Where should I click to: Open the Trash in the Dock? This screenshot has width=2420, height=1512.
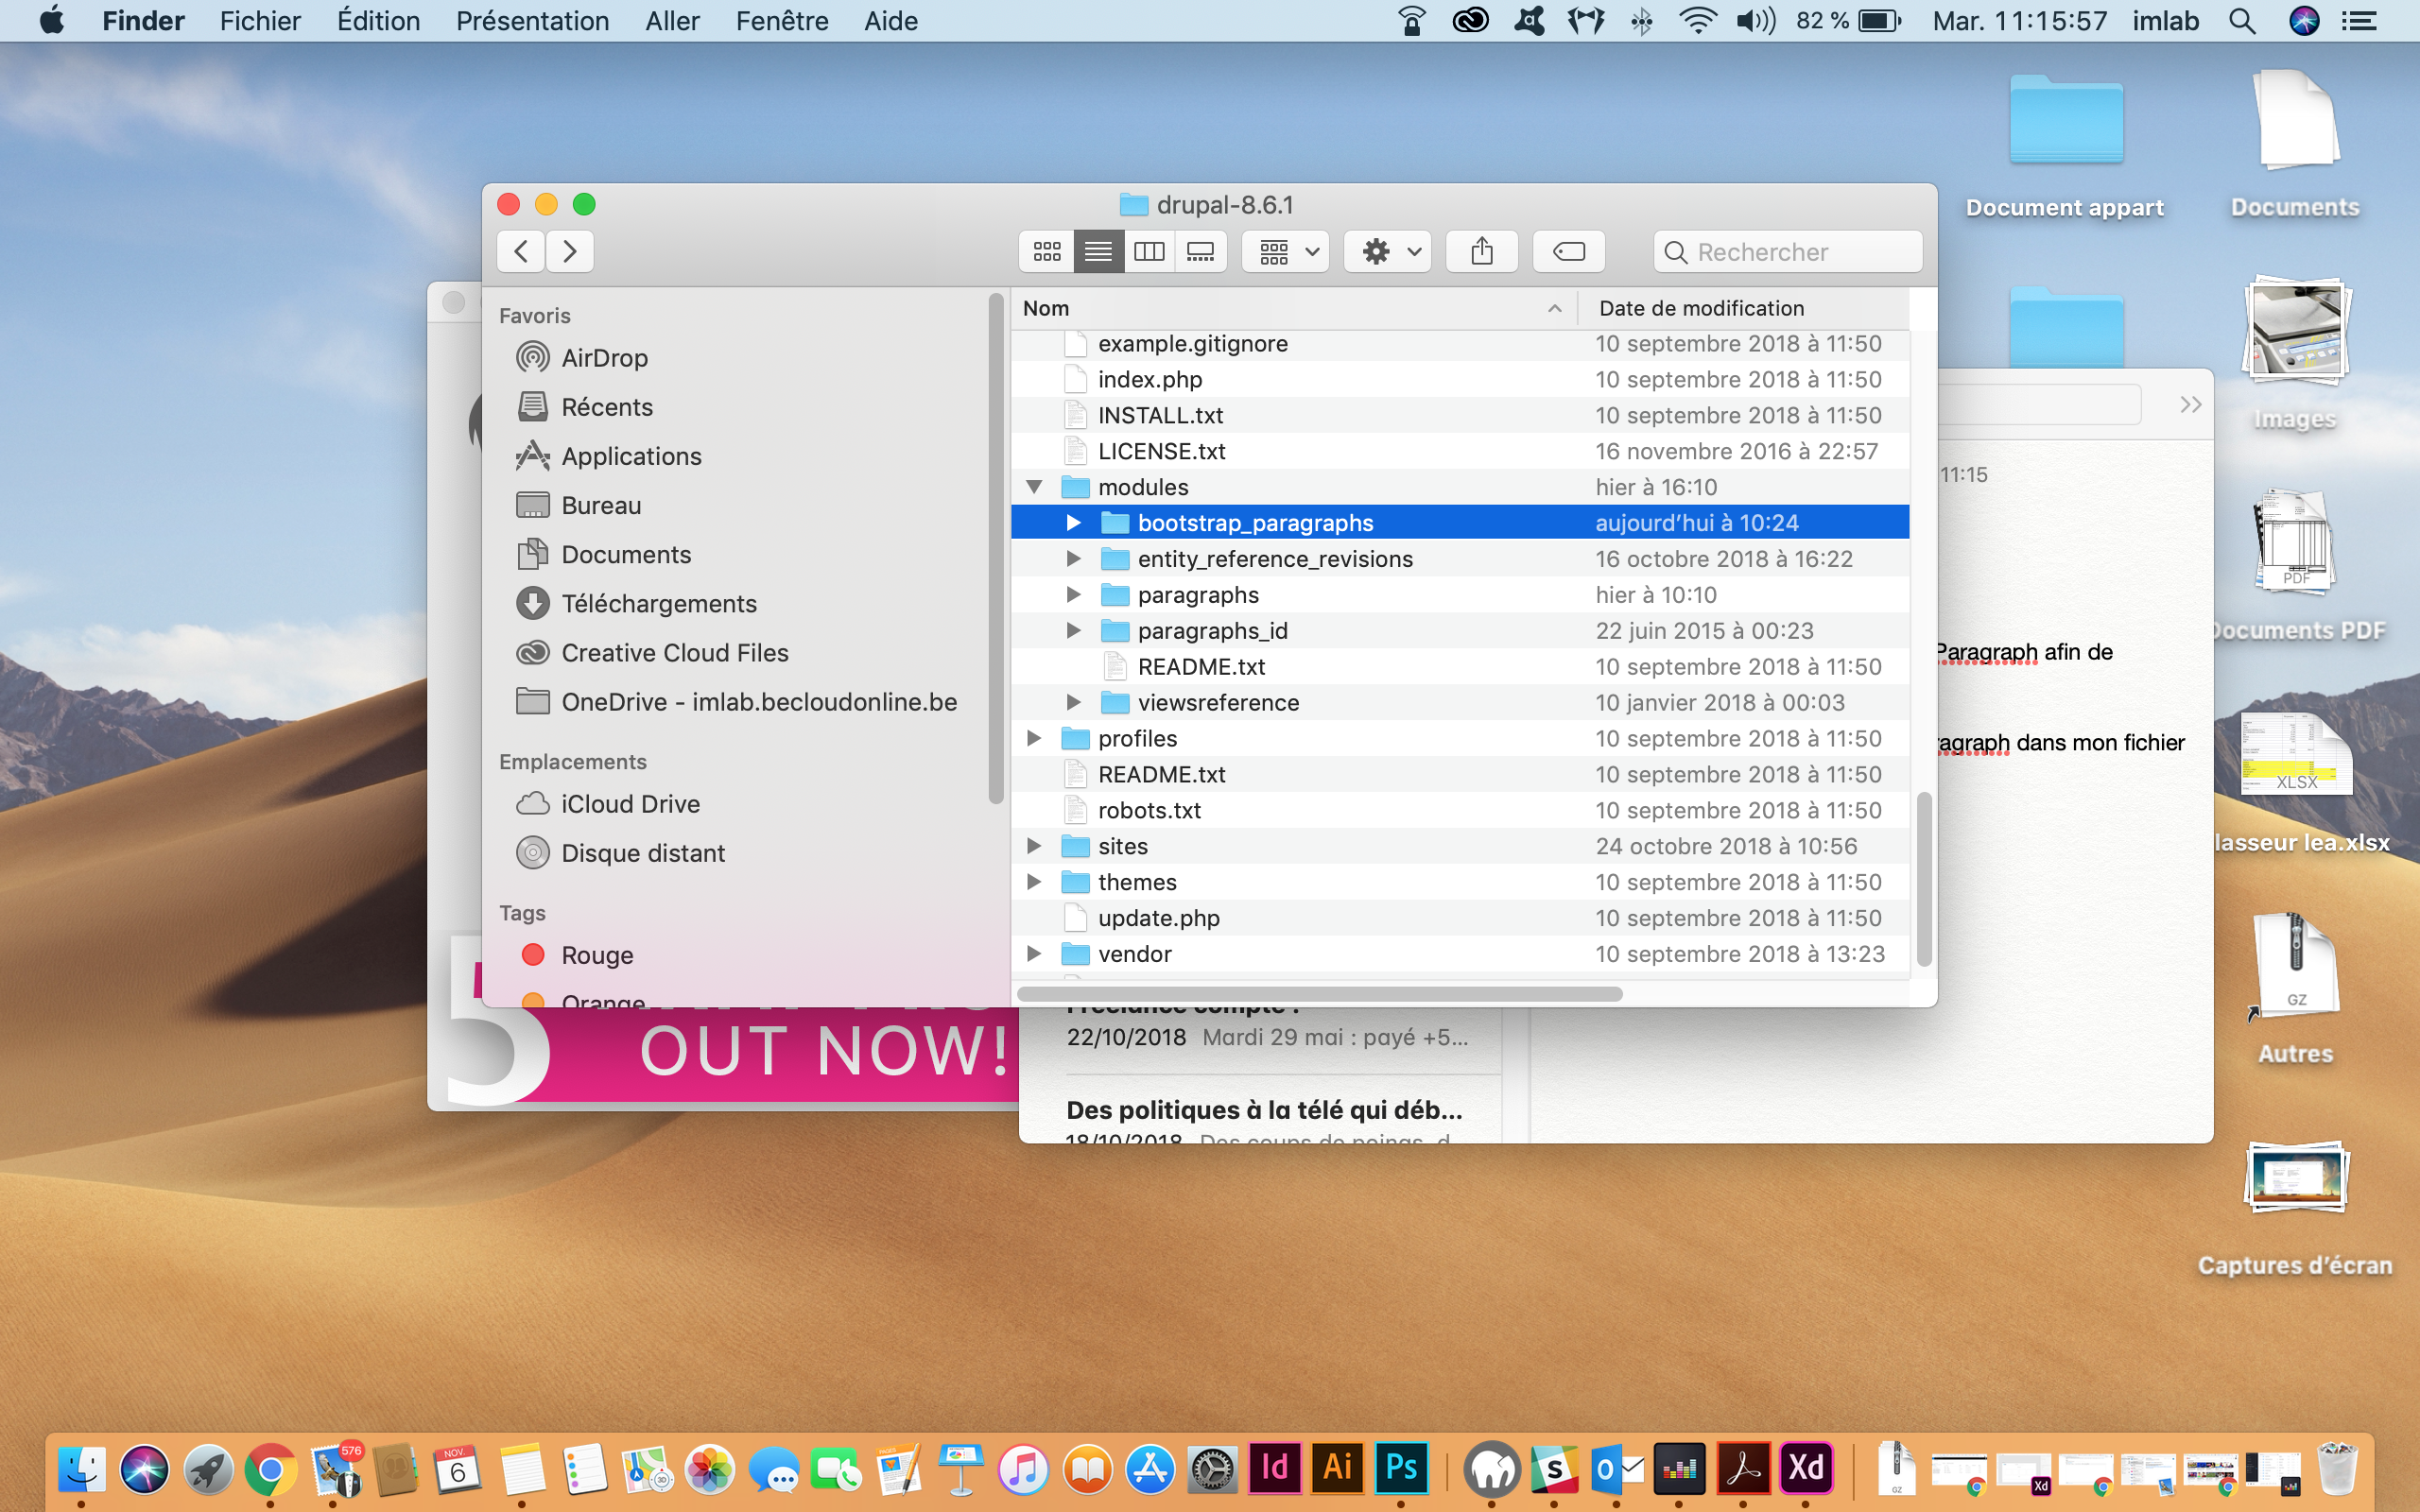[x=2337, y=1468]
